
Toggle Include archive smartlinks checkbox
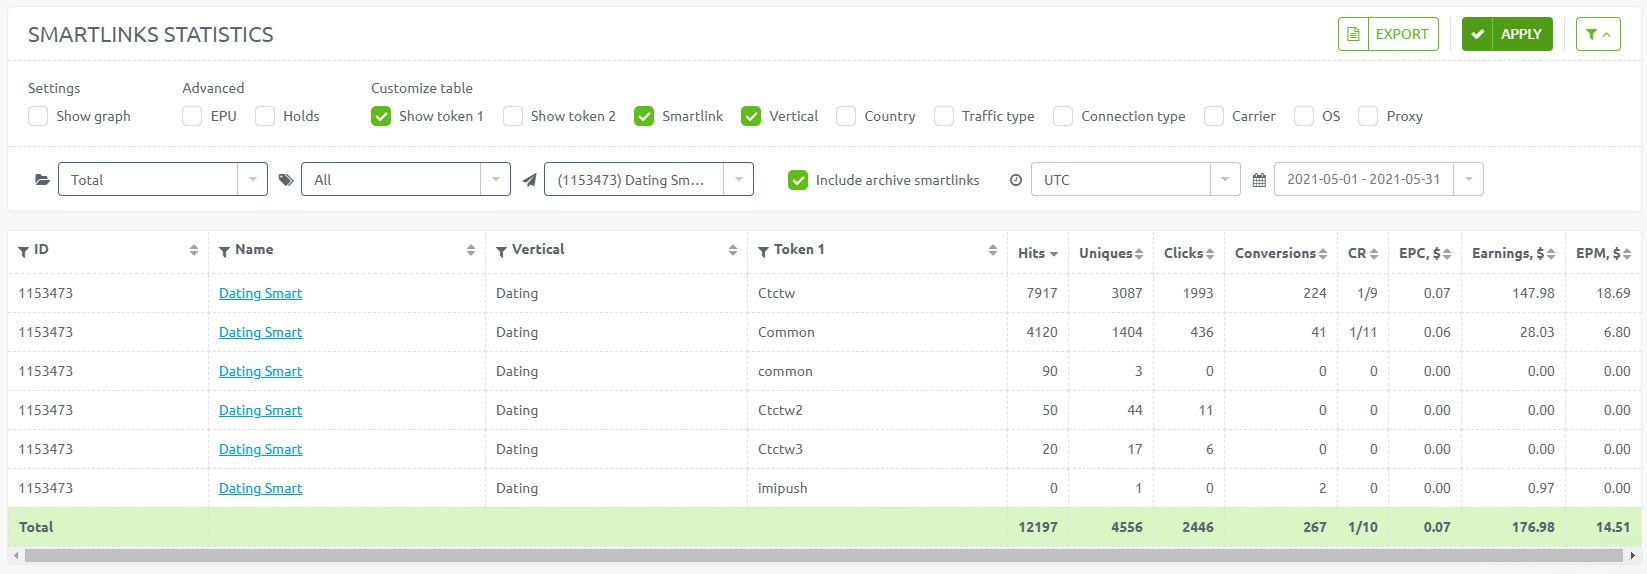[x=798, y=180]
